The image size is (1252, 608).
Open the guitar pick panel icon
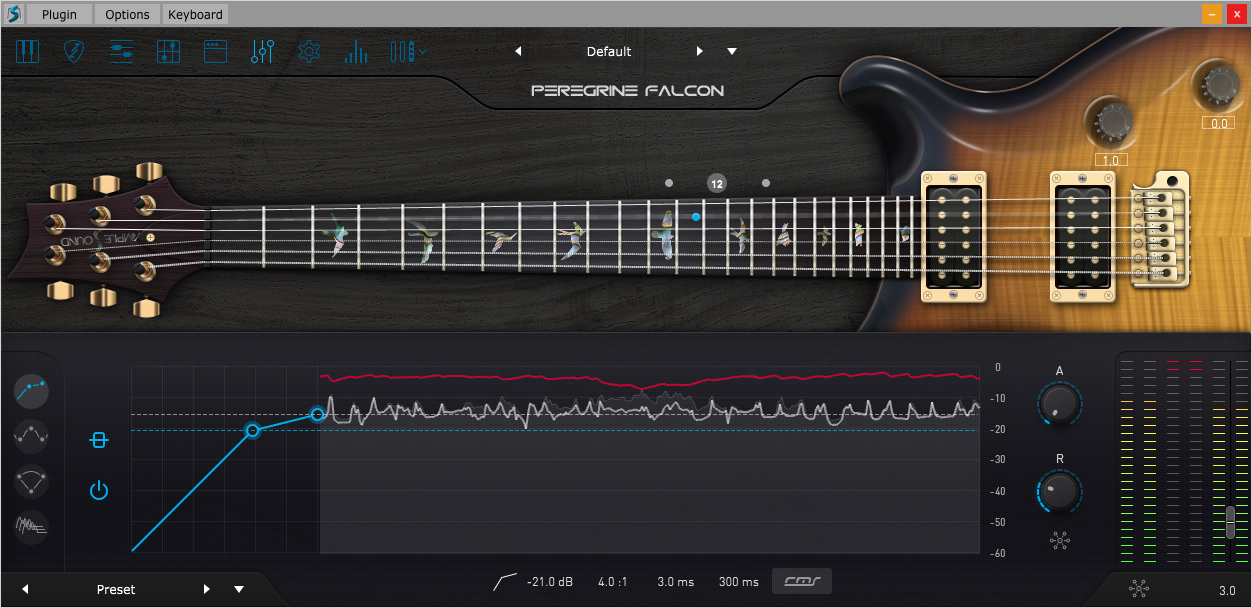click(76, 51)
